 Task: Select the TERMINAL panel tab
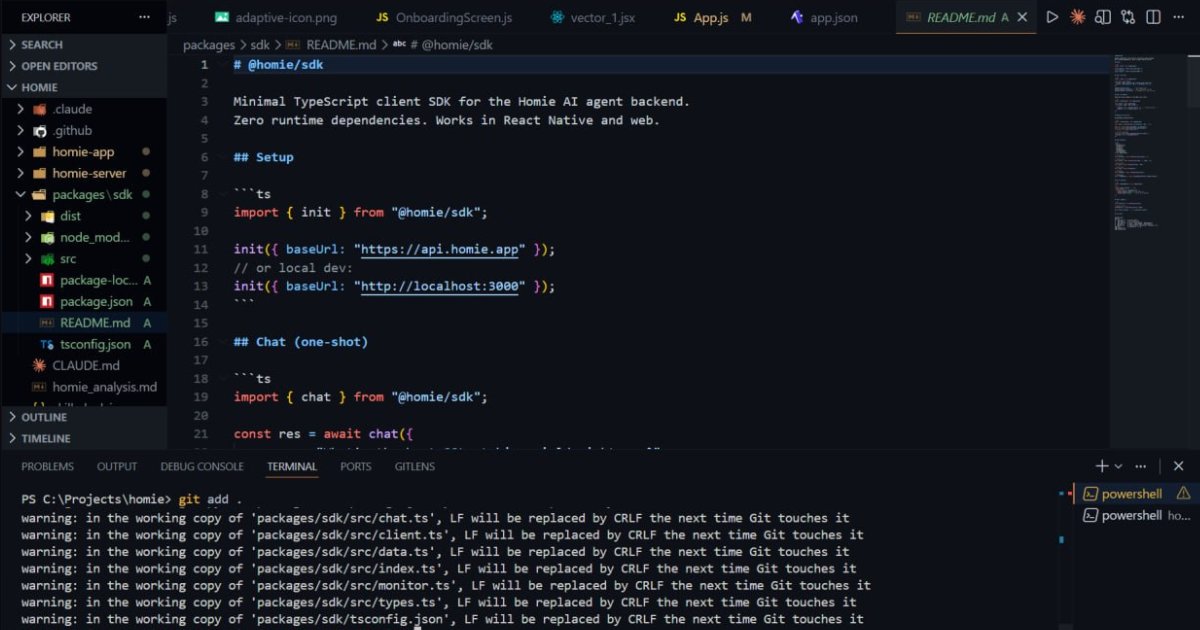[292, 467]
